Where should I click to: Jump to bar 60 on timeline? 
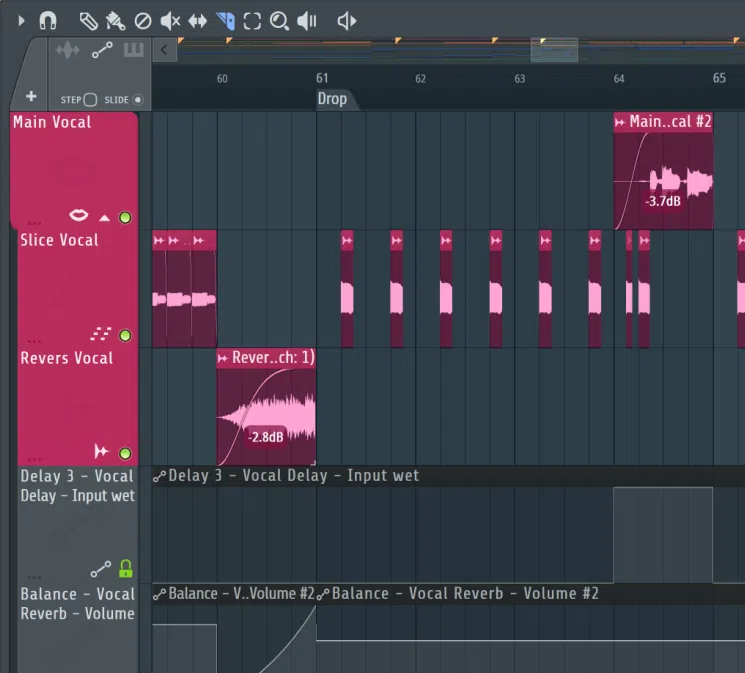click(222, 79)
